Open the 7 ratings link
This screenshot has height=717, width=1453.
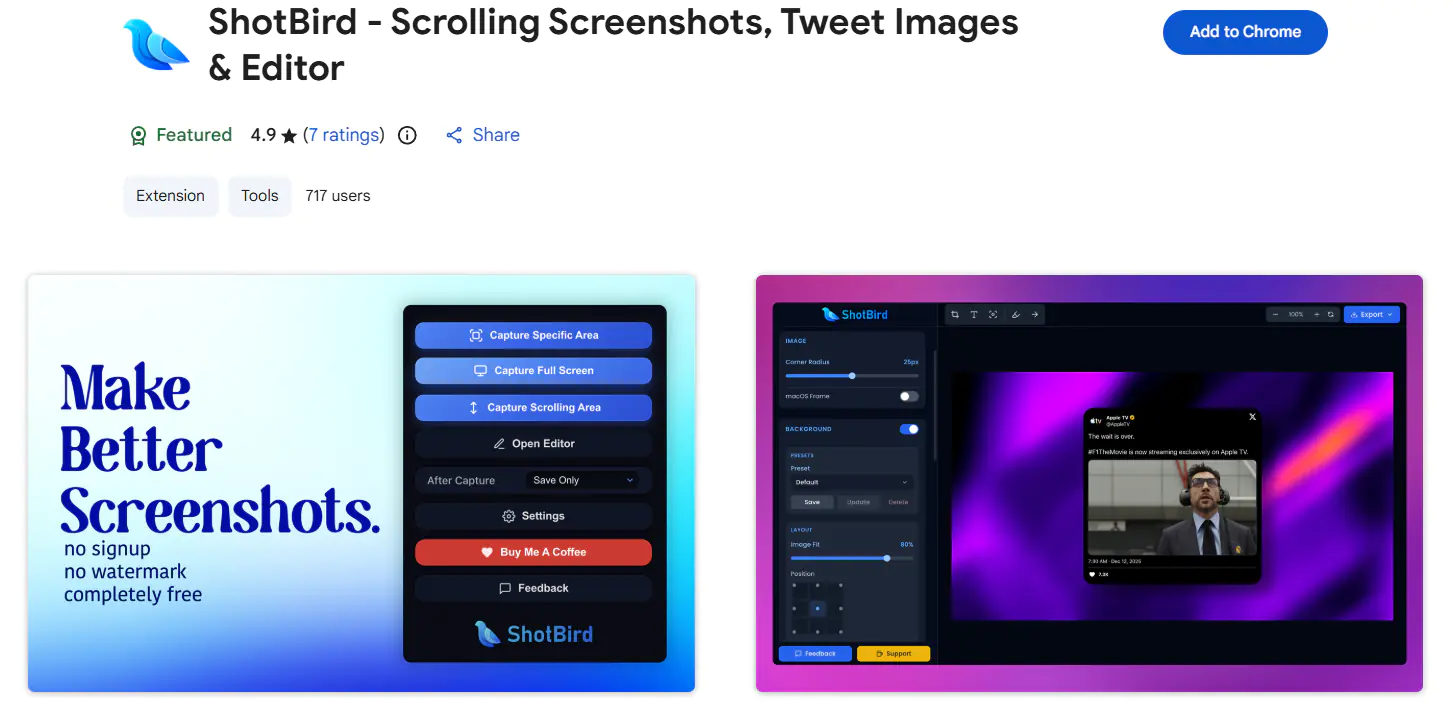[344, 135]
